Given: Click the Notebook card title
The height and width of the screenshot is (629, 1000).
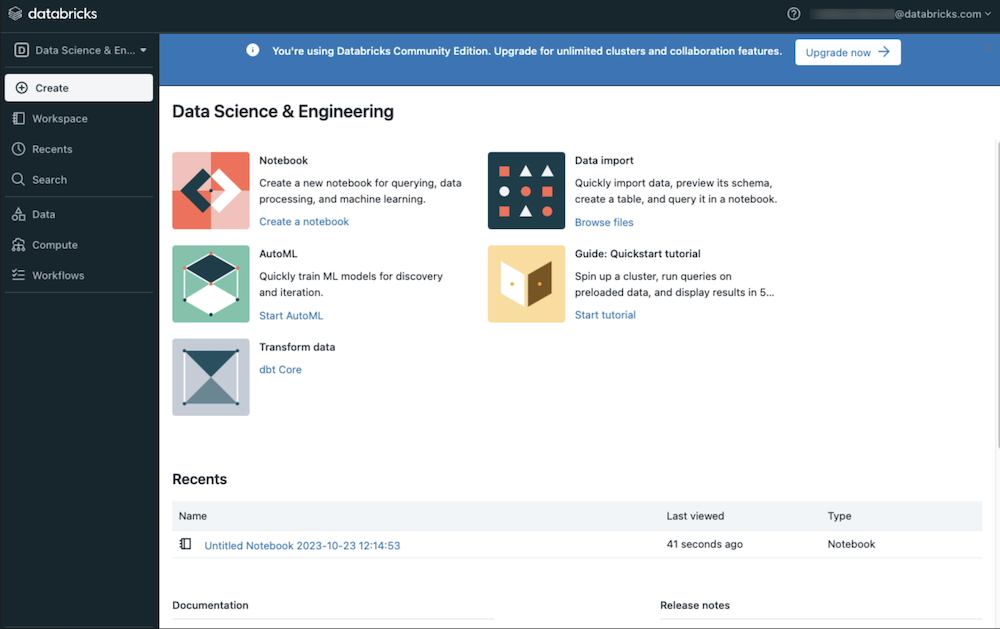Looking at the screenshot, I should coord(283,161).
